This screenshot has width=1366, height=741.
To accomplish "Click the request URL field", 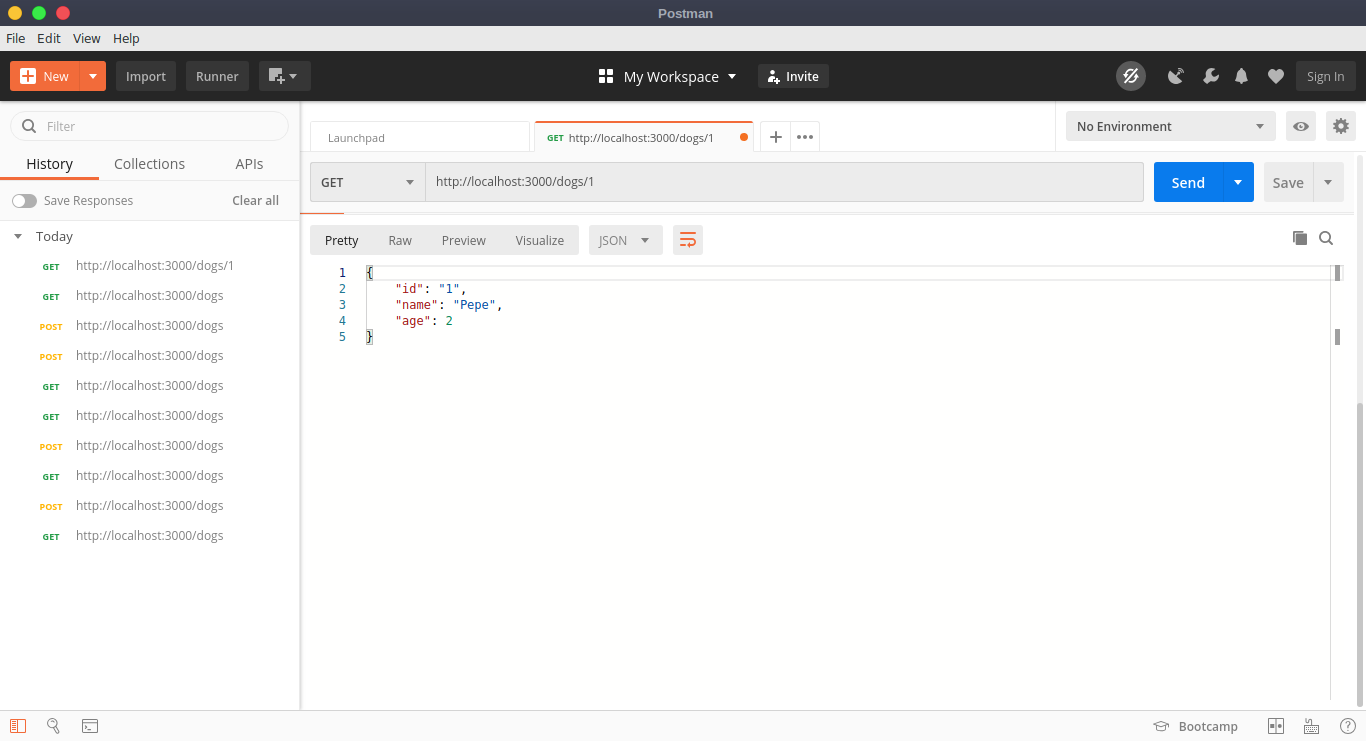I will point(785,182).
